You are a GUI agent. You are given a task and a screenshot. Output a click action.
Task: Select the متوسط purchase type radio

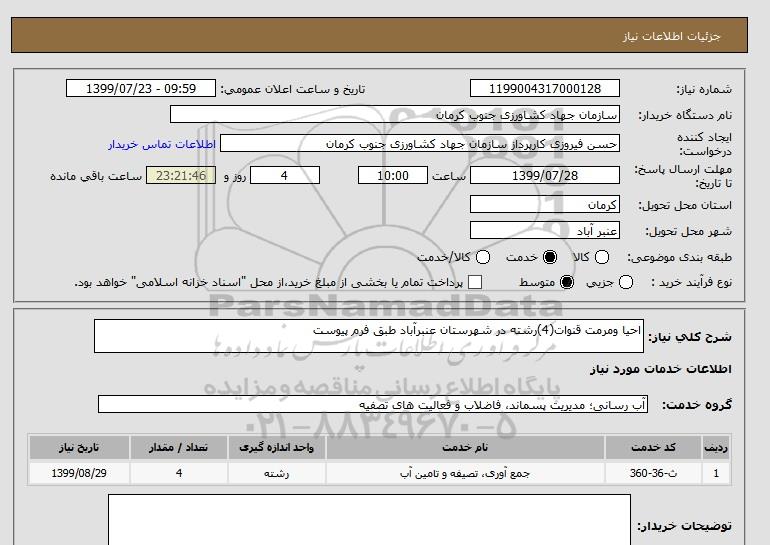[567, 283]
